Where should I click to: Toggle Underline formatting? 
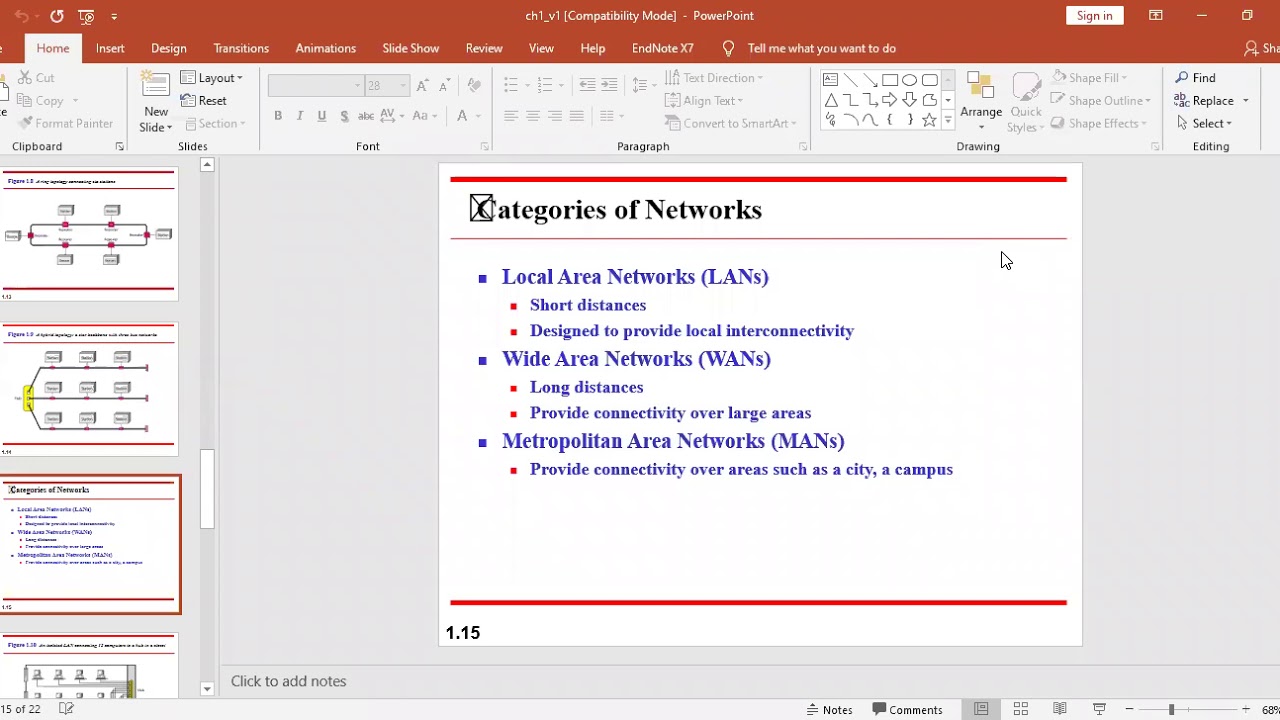[322, 116]
